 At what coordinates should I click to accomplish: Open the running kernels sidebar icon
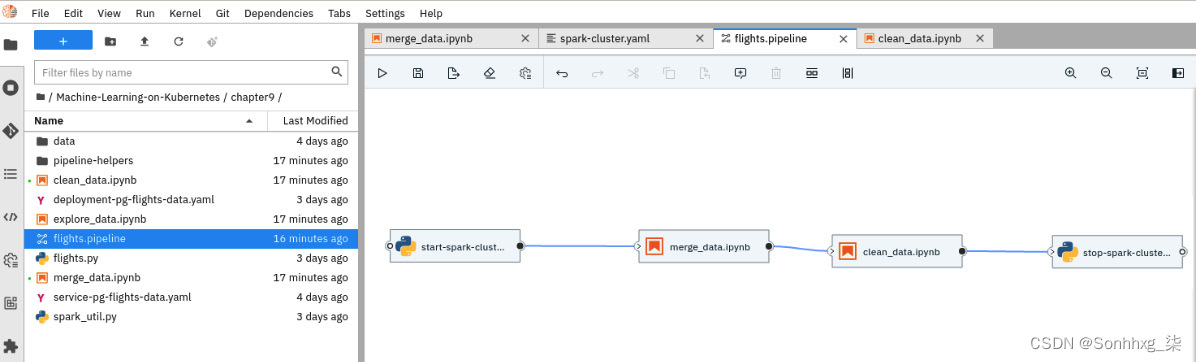(x=11, y=88)
